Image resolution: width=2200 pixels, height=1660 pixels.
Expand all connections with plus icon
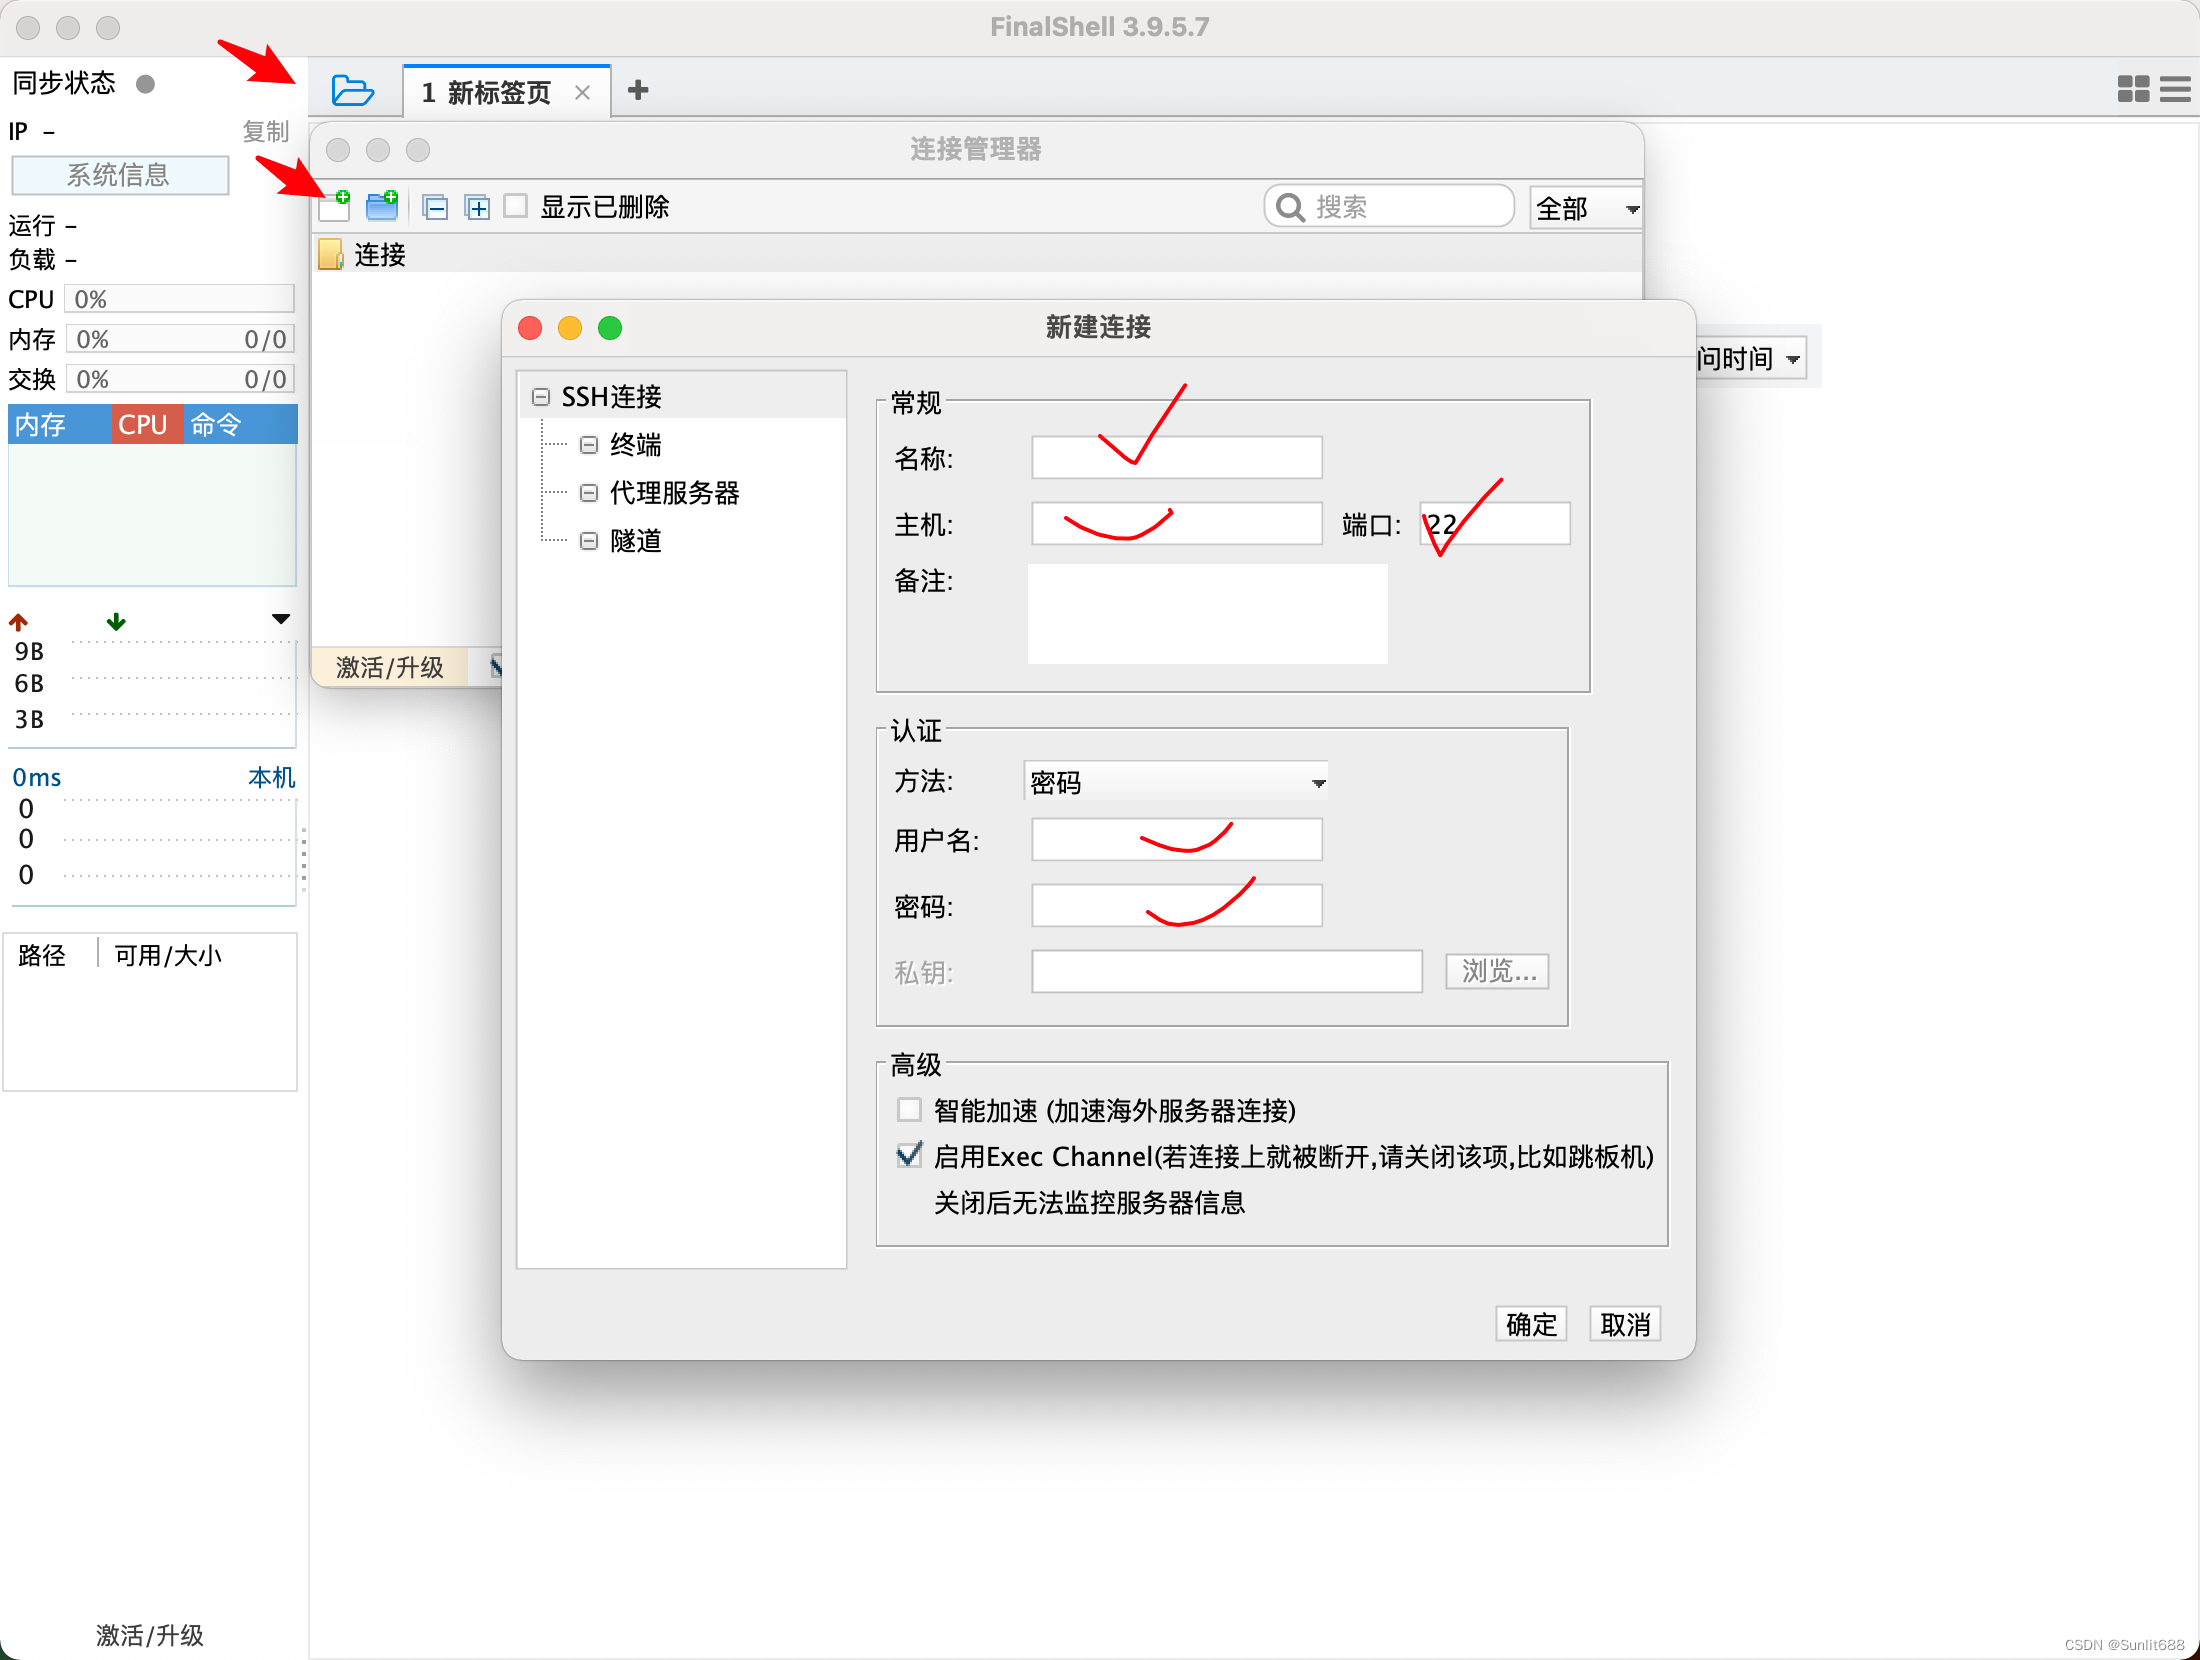point(478,207)
